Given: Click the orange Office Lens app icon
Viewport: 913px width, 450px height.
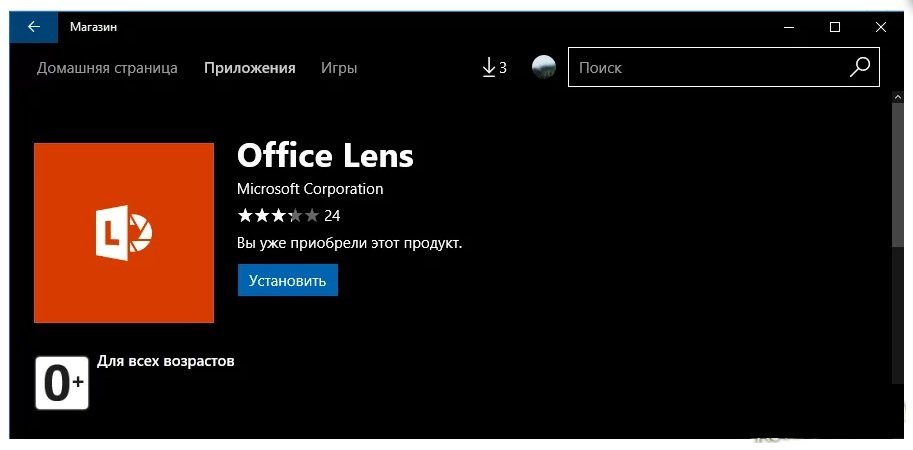Looking at the screenshot, I should (x=124, y=233).
